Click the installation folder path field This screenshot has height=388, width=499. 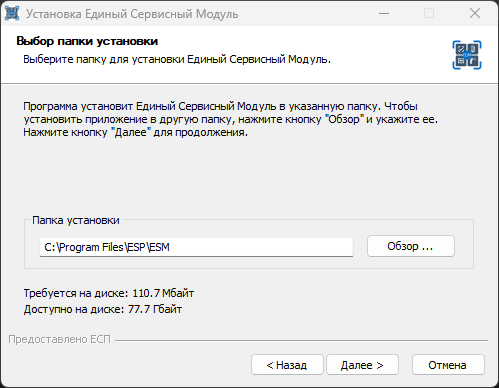point(196,247)
